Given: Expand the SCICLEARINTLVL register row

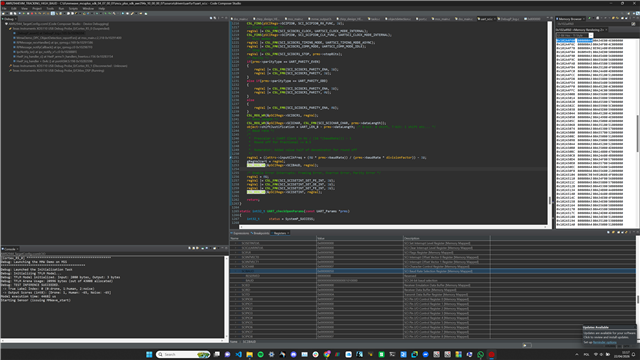Looking at the screenshot, I should coord(236,248).
